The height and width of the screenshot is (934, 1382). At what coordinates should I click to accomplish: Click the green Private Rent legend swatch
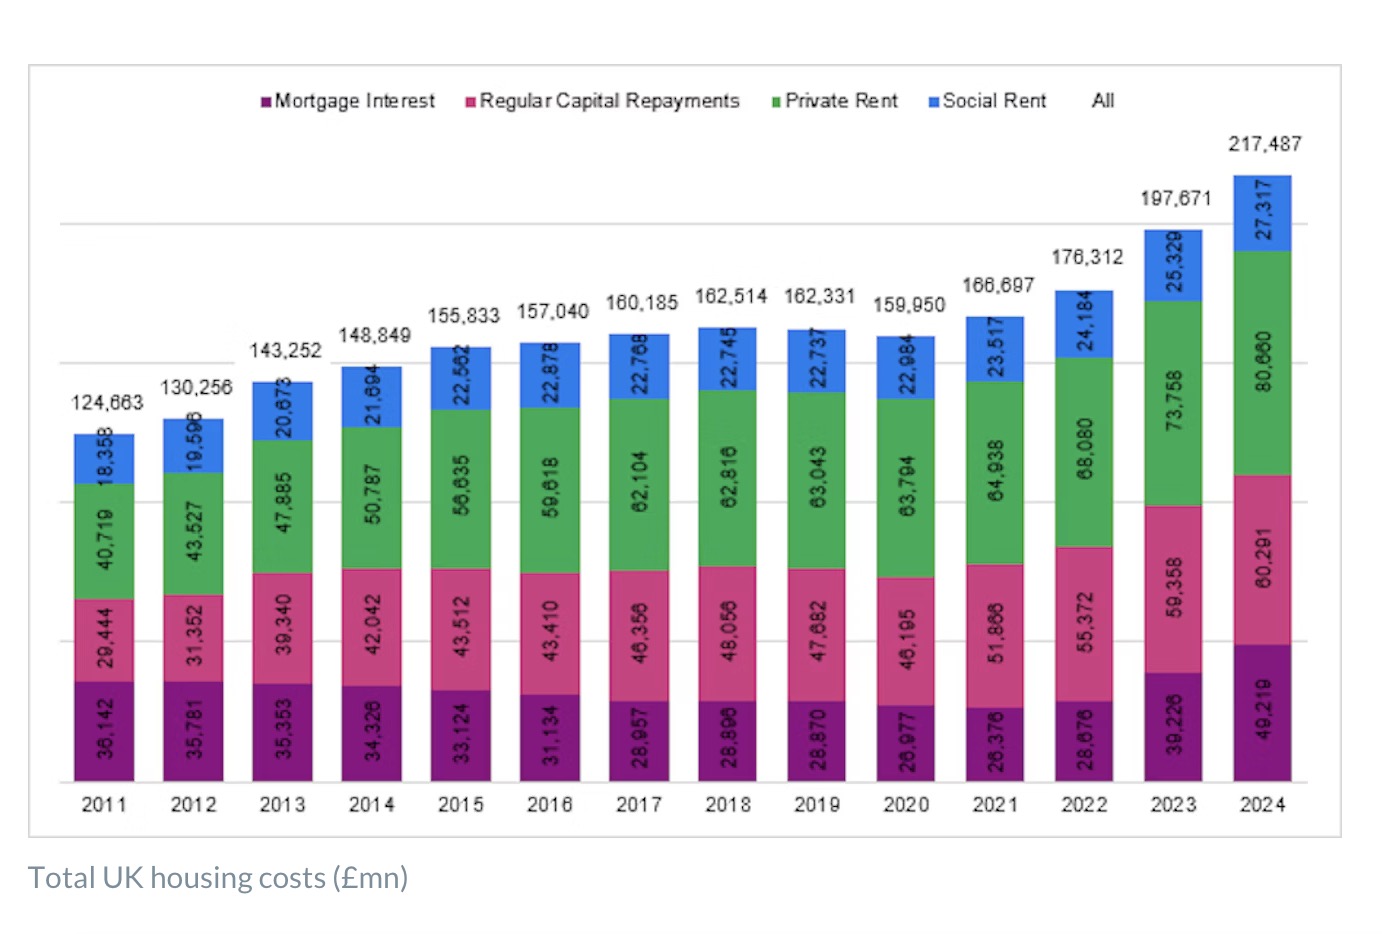coord(776,102)
